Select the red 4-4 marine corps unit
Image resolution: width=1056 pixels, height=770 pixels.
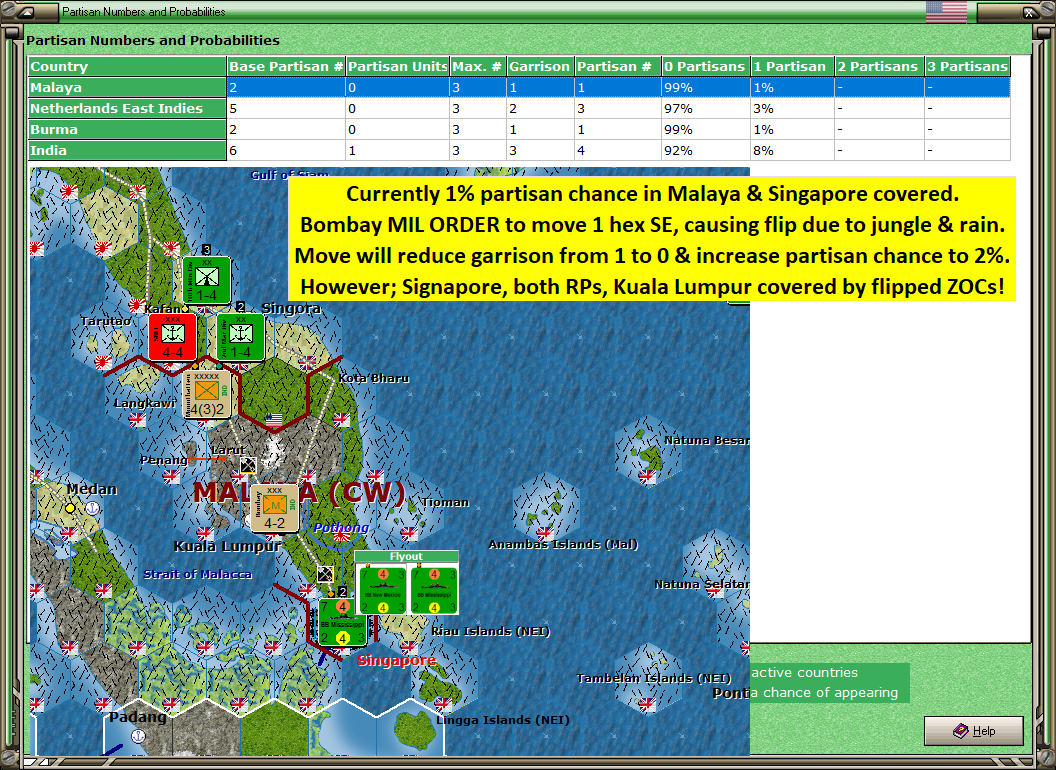click(x=172, y=336)
